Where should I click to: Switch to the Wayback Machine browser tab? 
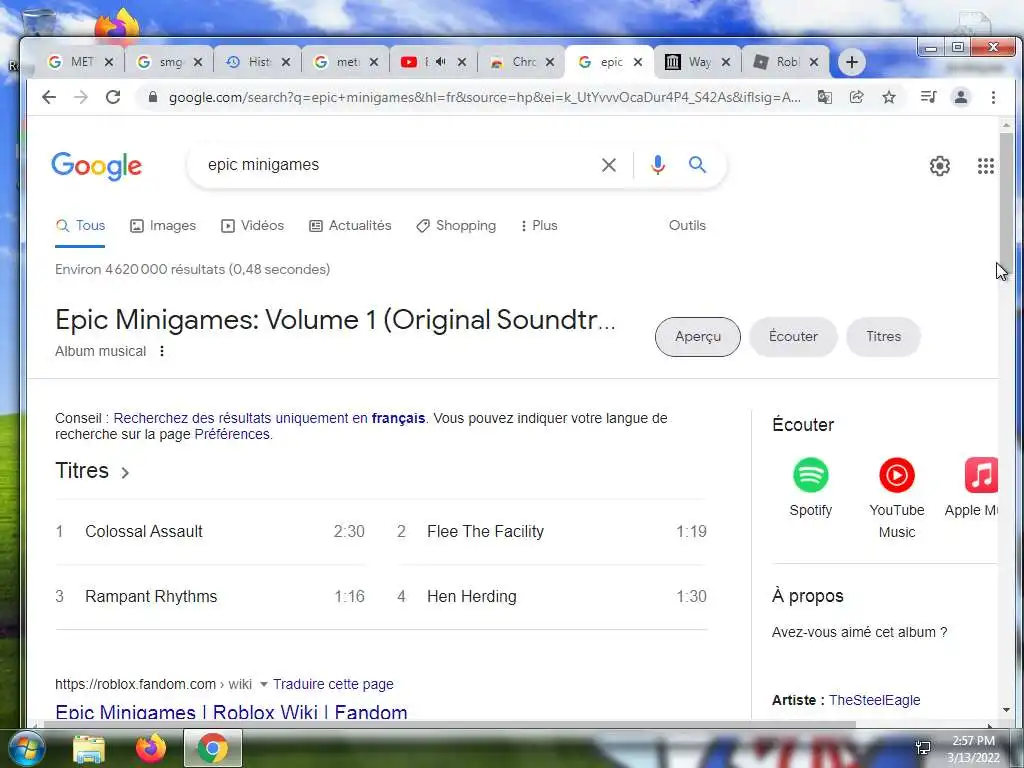click(696, 62)
